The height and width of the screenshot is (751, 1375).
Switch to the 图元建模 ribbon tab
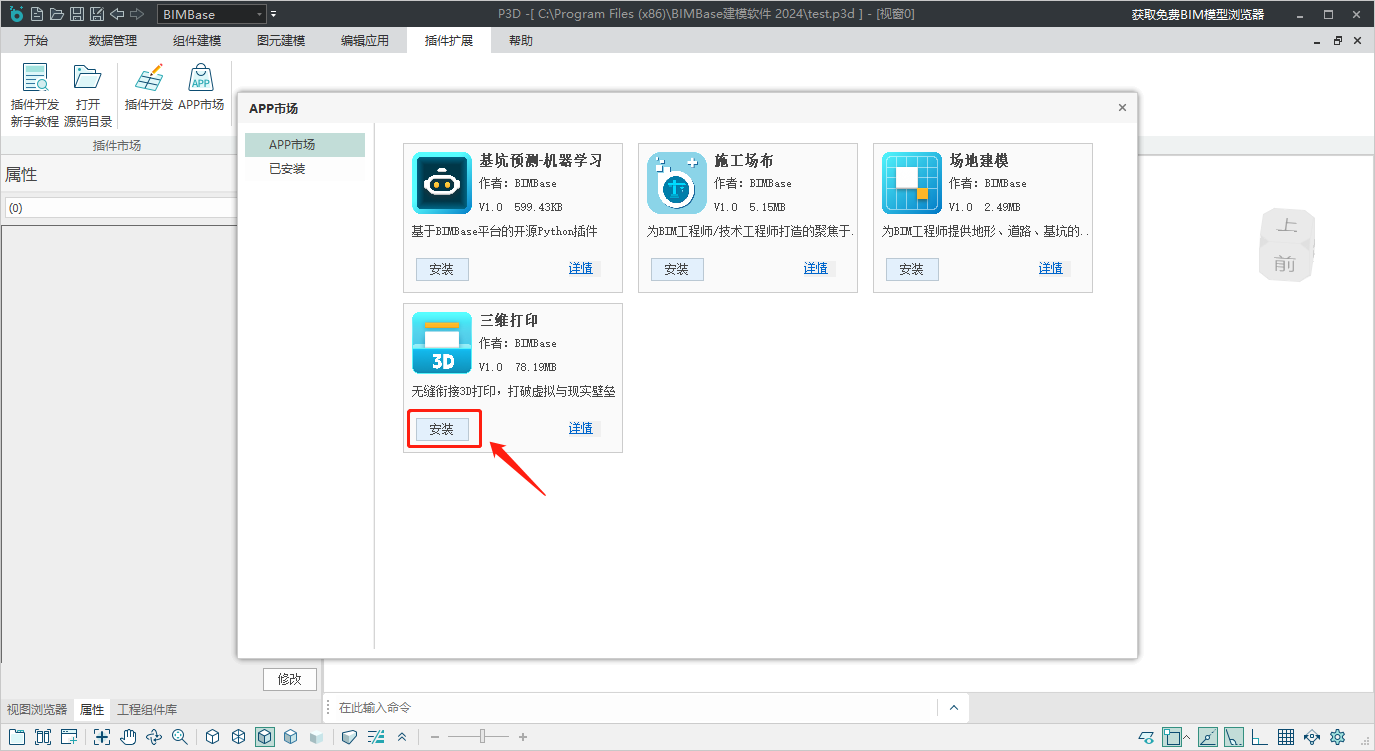[x=281, y=41]
